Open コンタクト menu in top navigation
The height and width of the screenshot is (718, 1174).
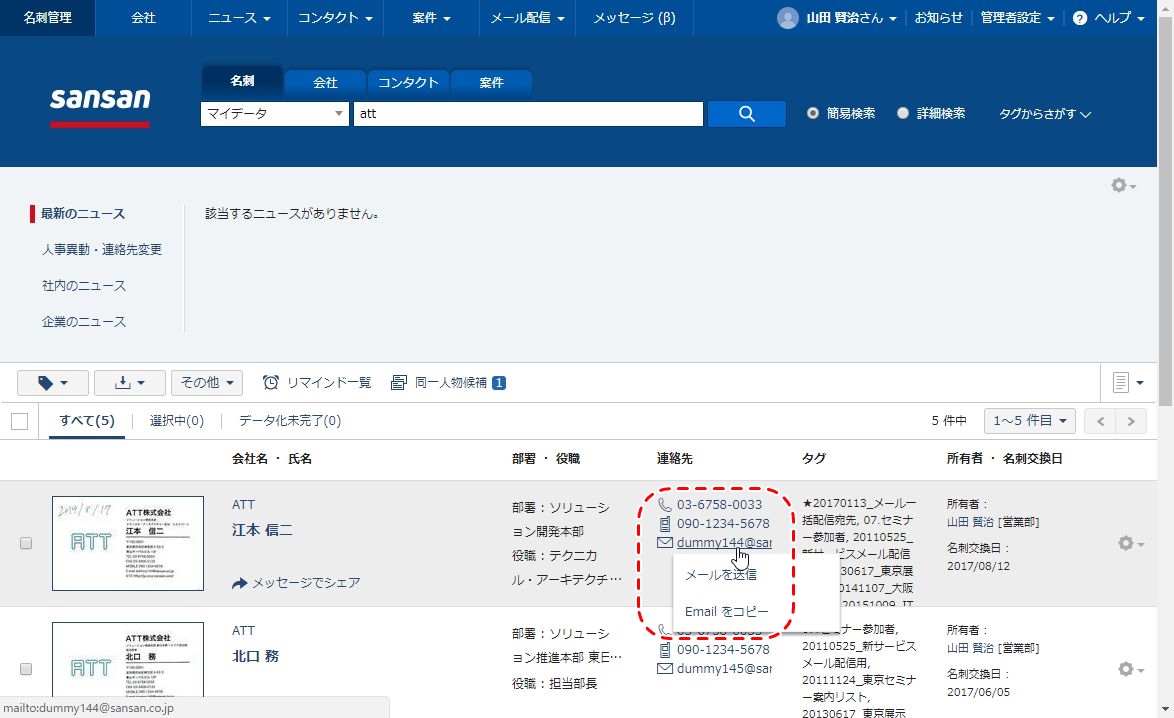[335, 18]
